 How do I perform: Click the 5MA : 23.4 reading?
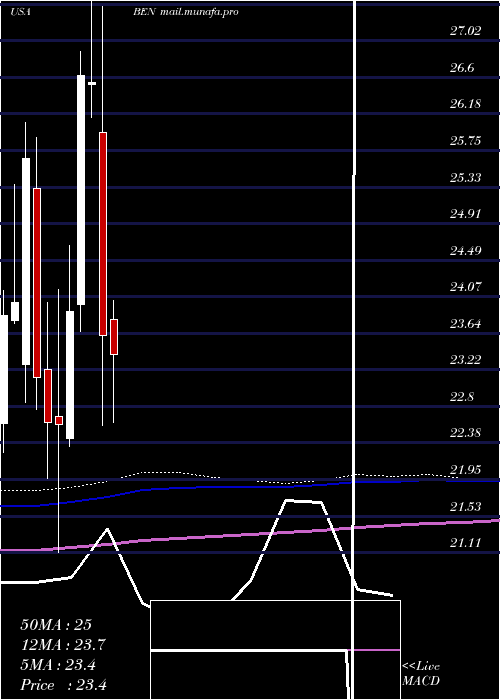click(58, 665)
